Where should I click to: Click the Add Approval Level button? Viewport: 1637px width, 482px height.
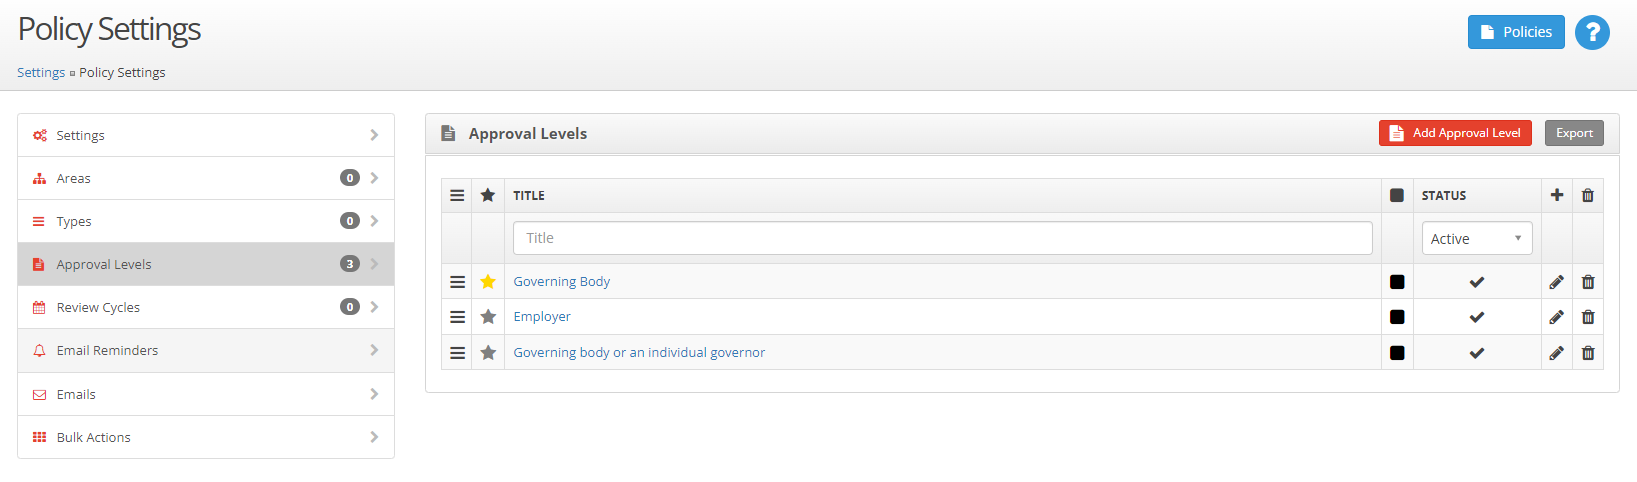pyautogui.click(x=1455, y=133)
